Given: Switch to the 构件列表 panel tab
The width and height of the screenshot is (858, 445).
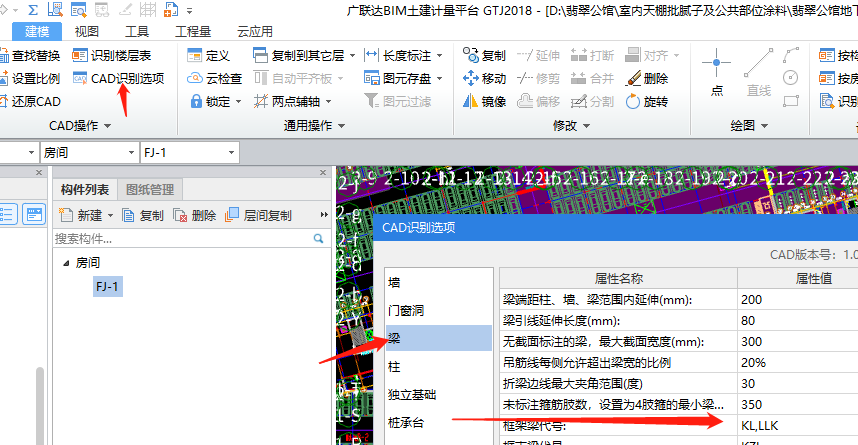Looking at the screenshot, I should point(85,190).
